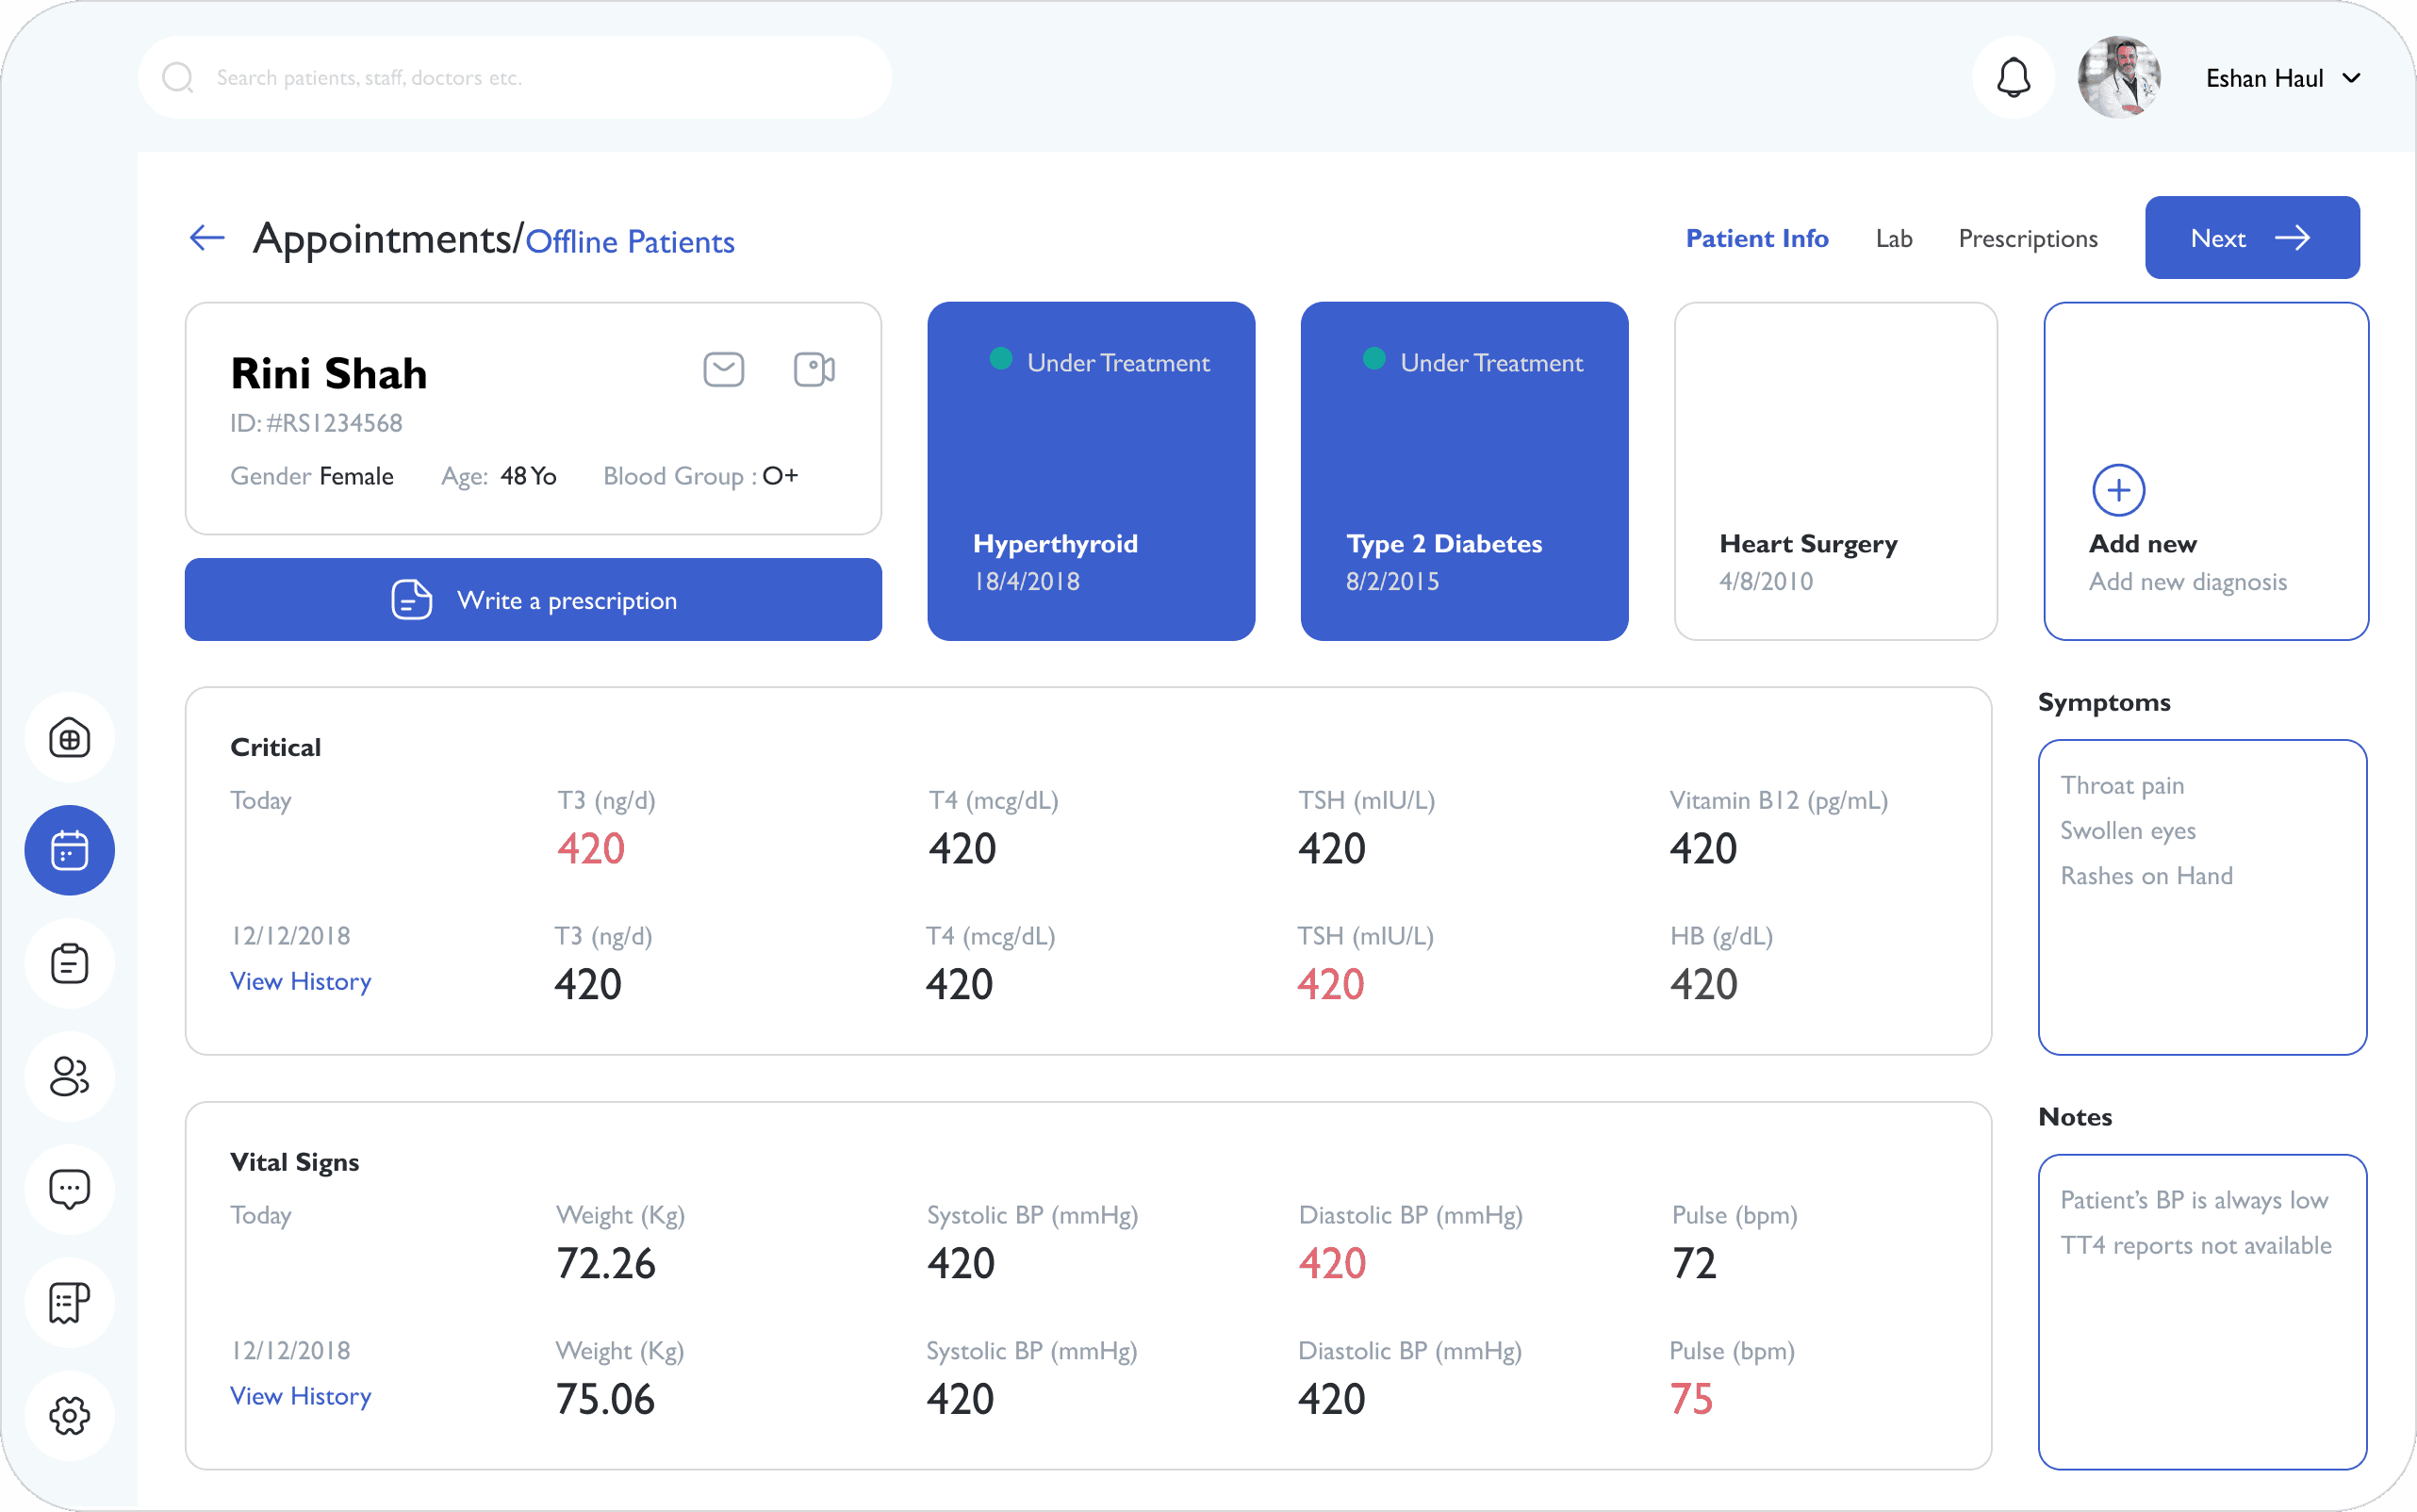Image resolution: width=2417 pixels, height=1512 pixels.
Task: Select the 'Swollen eyes' symptom
Action: point(2128,831)
